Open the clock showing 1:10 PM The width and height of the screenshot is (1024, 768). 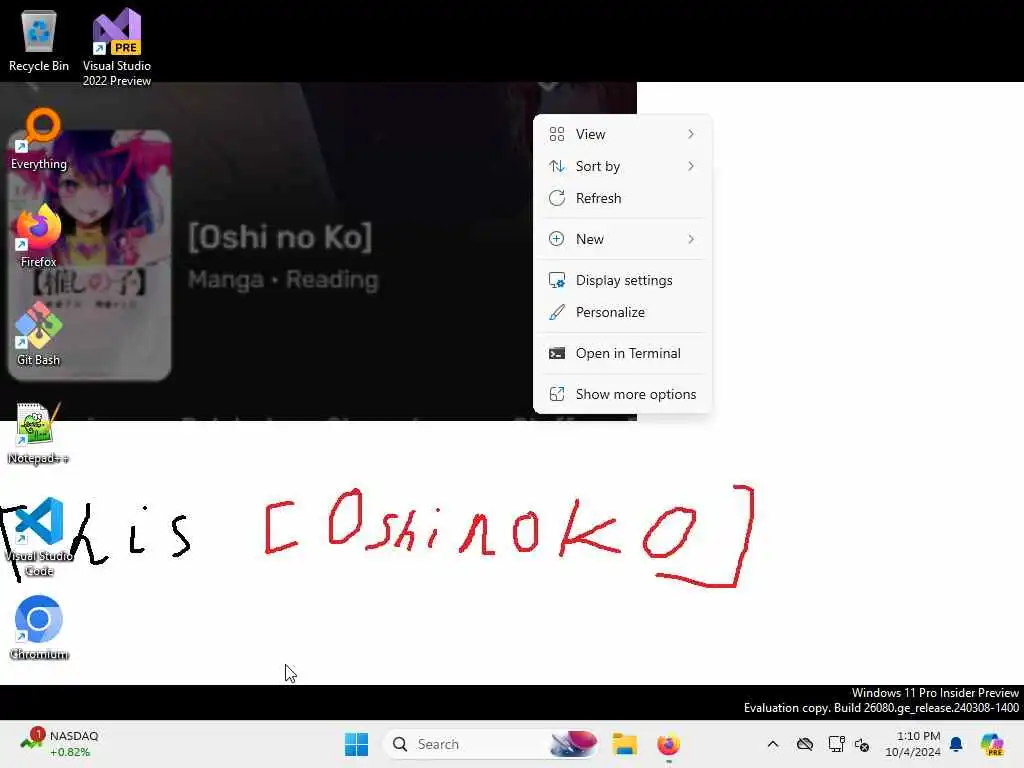point(912,744)
